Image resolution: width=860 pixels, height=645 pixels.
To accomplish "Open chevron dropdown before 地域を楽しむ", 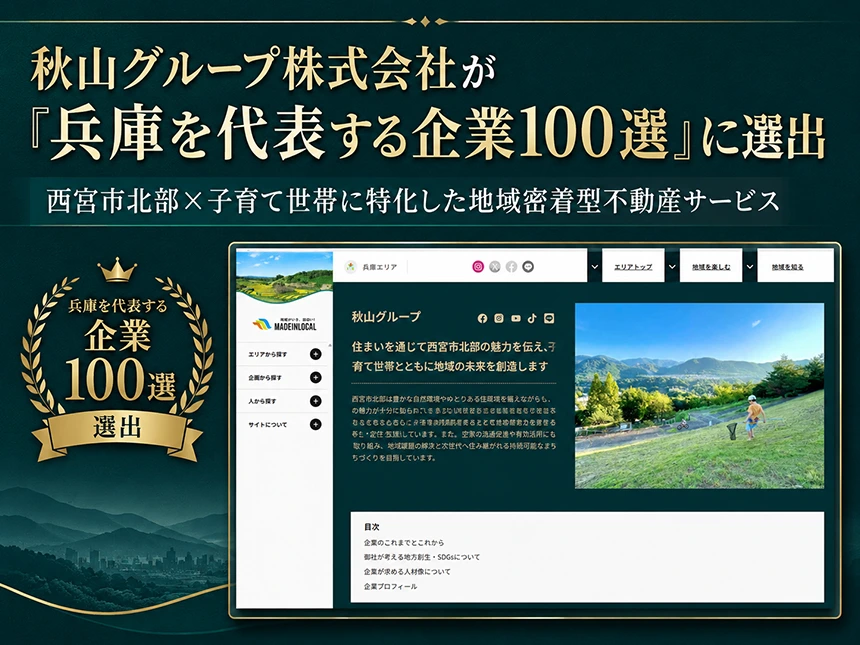I will (x=672, y=267).
